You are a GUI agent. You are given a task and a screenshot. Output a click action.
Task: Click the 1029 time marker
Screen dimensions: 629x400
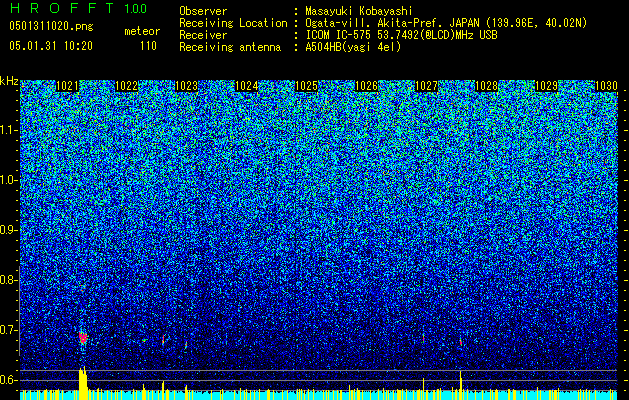546,86
